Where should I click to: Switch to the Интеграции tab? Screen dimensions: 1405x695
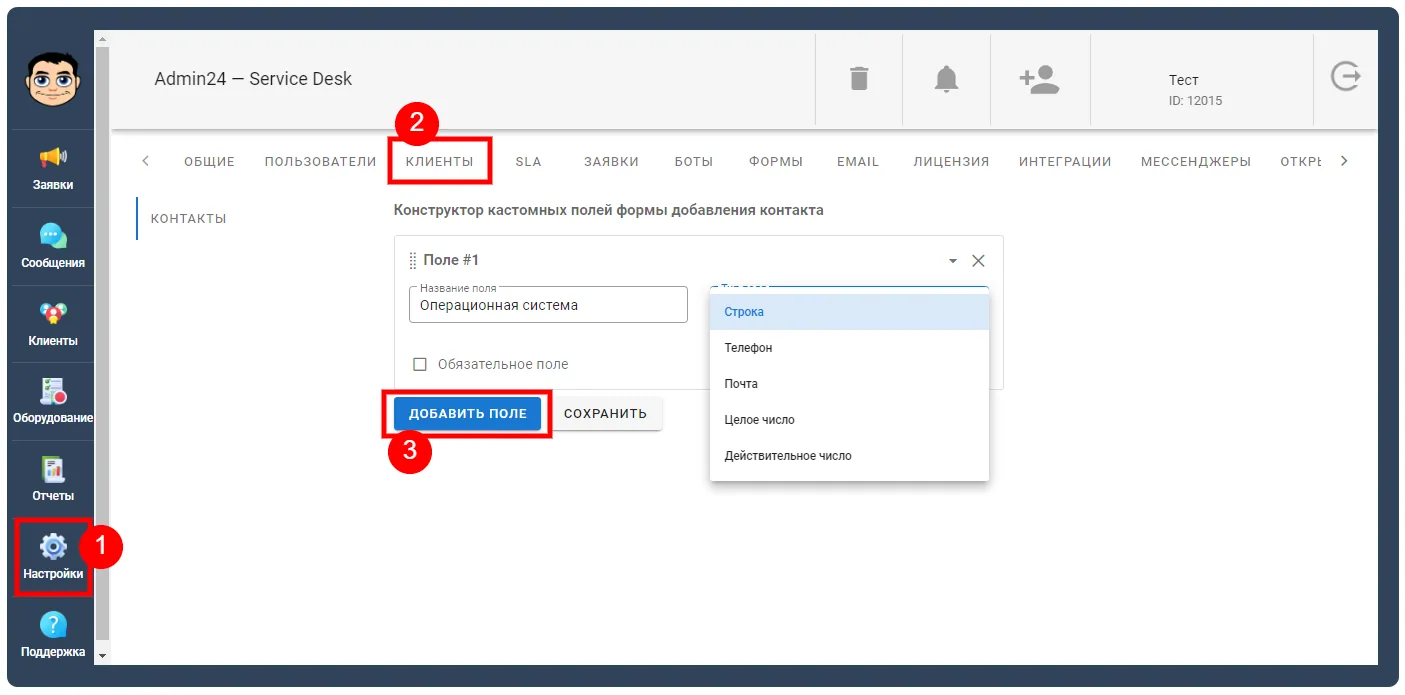1065,161
